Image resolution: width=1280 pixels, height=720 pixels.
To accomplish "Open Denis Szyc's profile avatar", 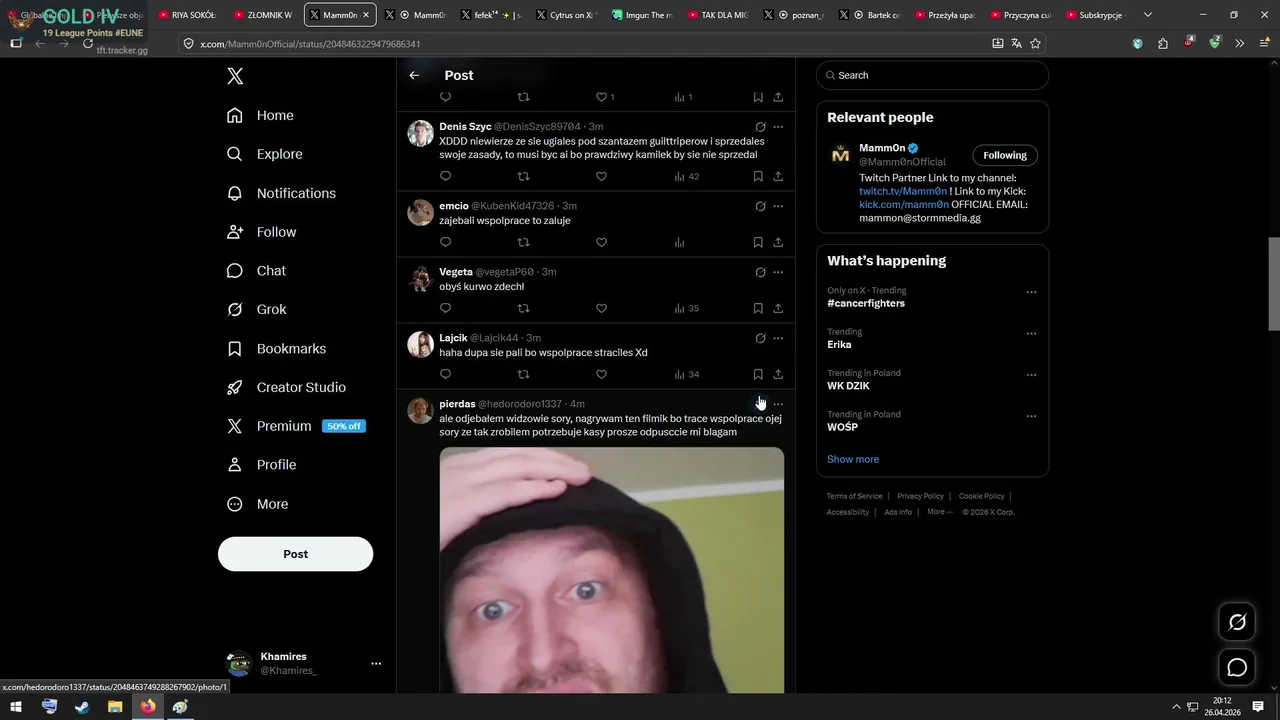I will pyautogui.click(x=420, y=133).
